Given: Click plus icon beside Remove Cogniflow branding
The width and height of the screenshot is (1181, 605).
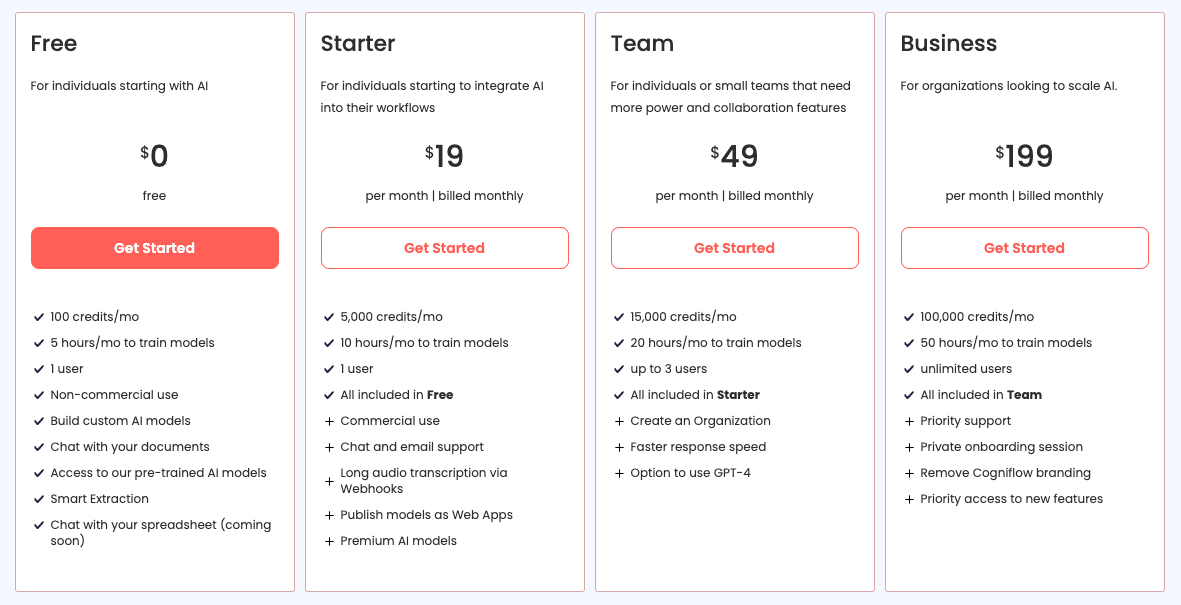Looking at the screenshot, I should coord(909,473).
